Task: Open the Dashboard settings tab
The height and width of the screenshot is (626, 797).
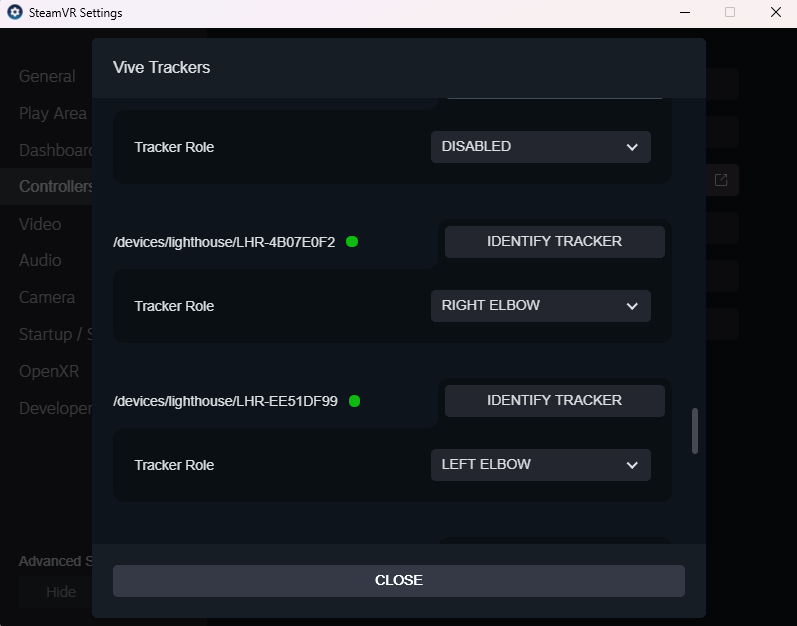Action: point(55,150)
